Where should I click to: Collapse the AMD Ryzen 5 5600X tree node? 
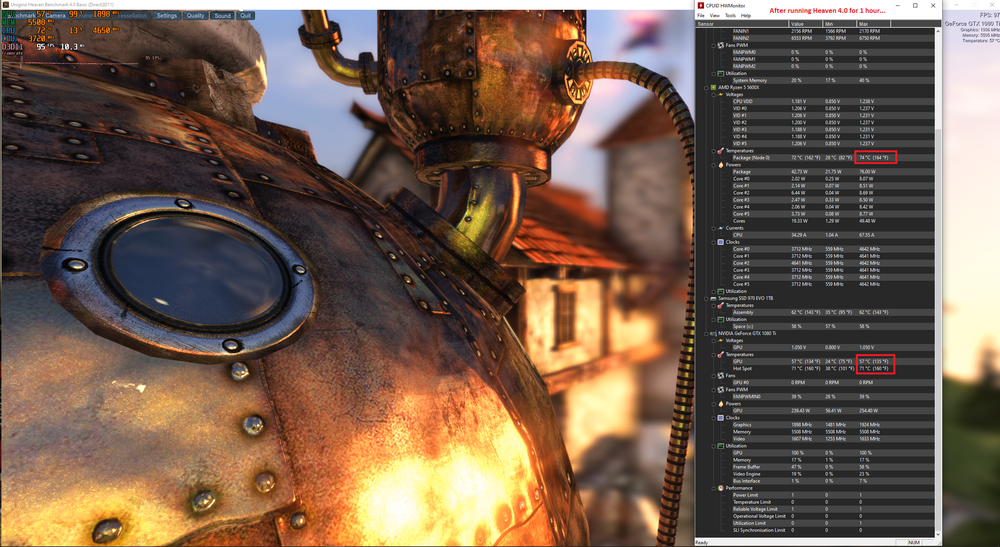(x=706, y=87)
